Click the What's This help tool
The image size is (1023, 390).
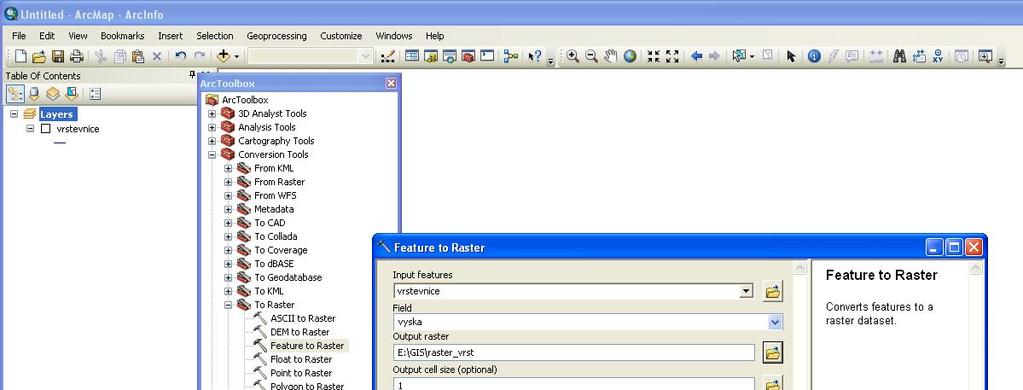(x=534, y=57)
